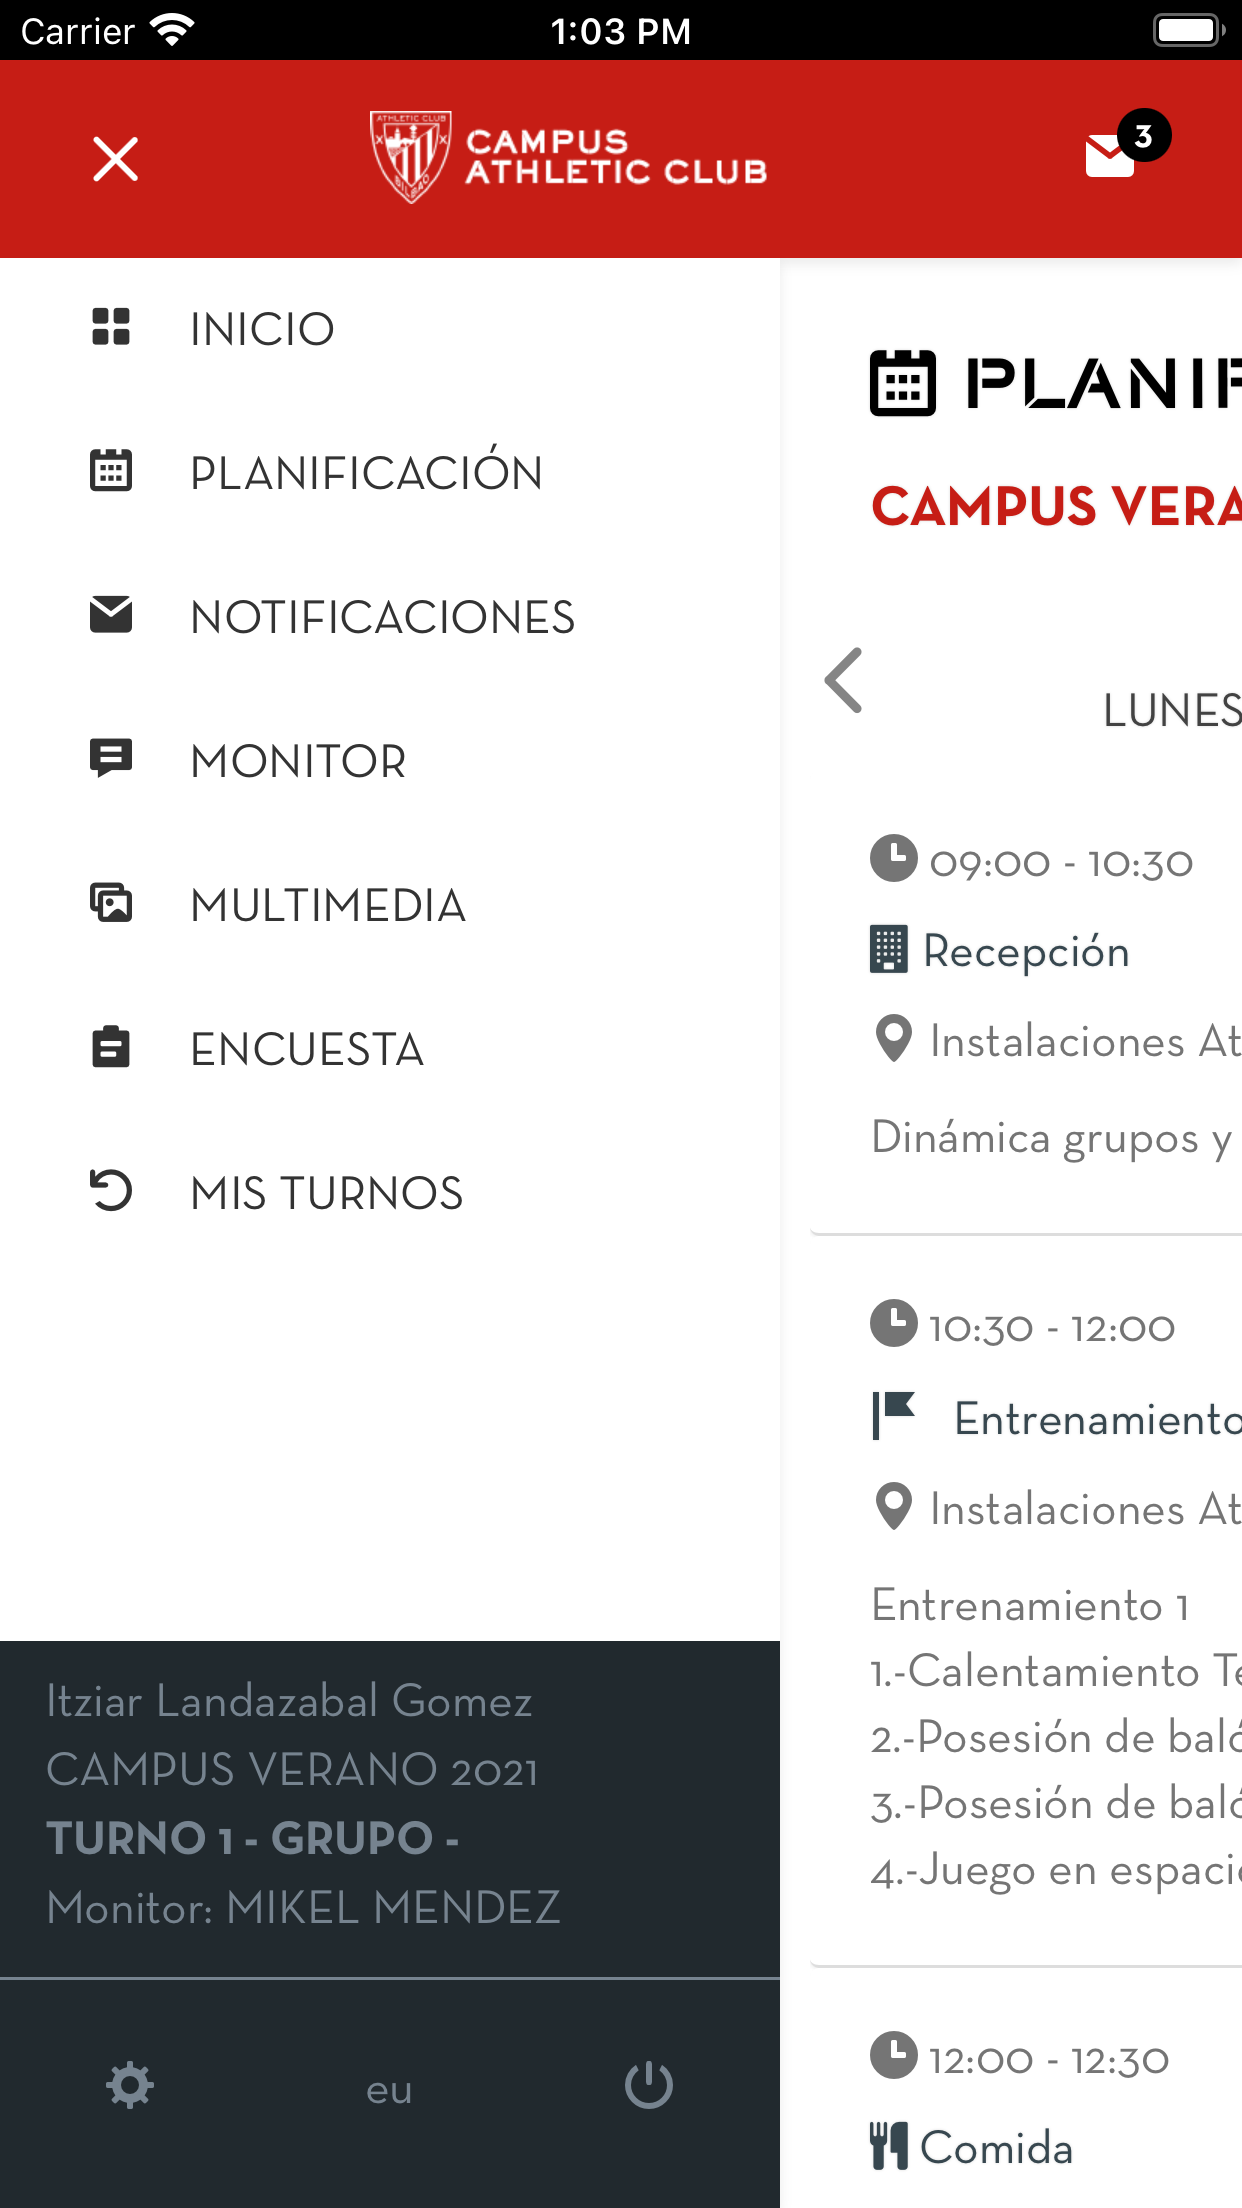Tap the Recepción schedule entry
The image size is (1242, 2208).
[x=1026, y=951]
